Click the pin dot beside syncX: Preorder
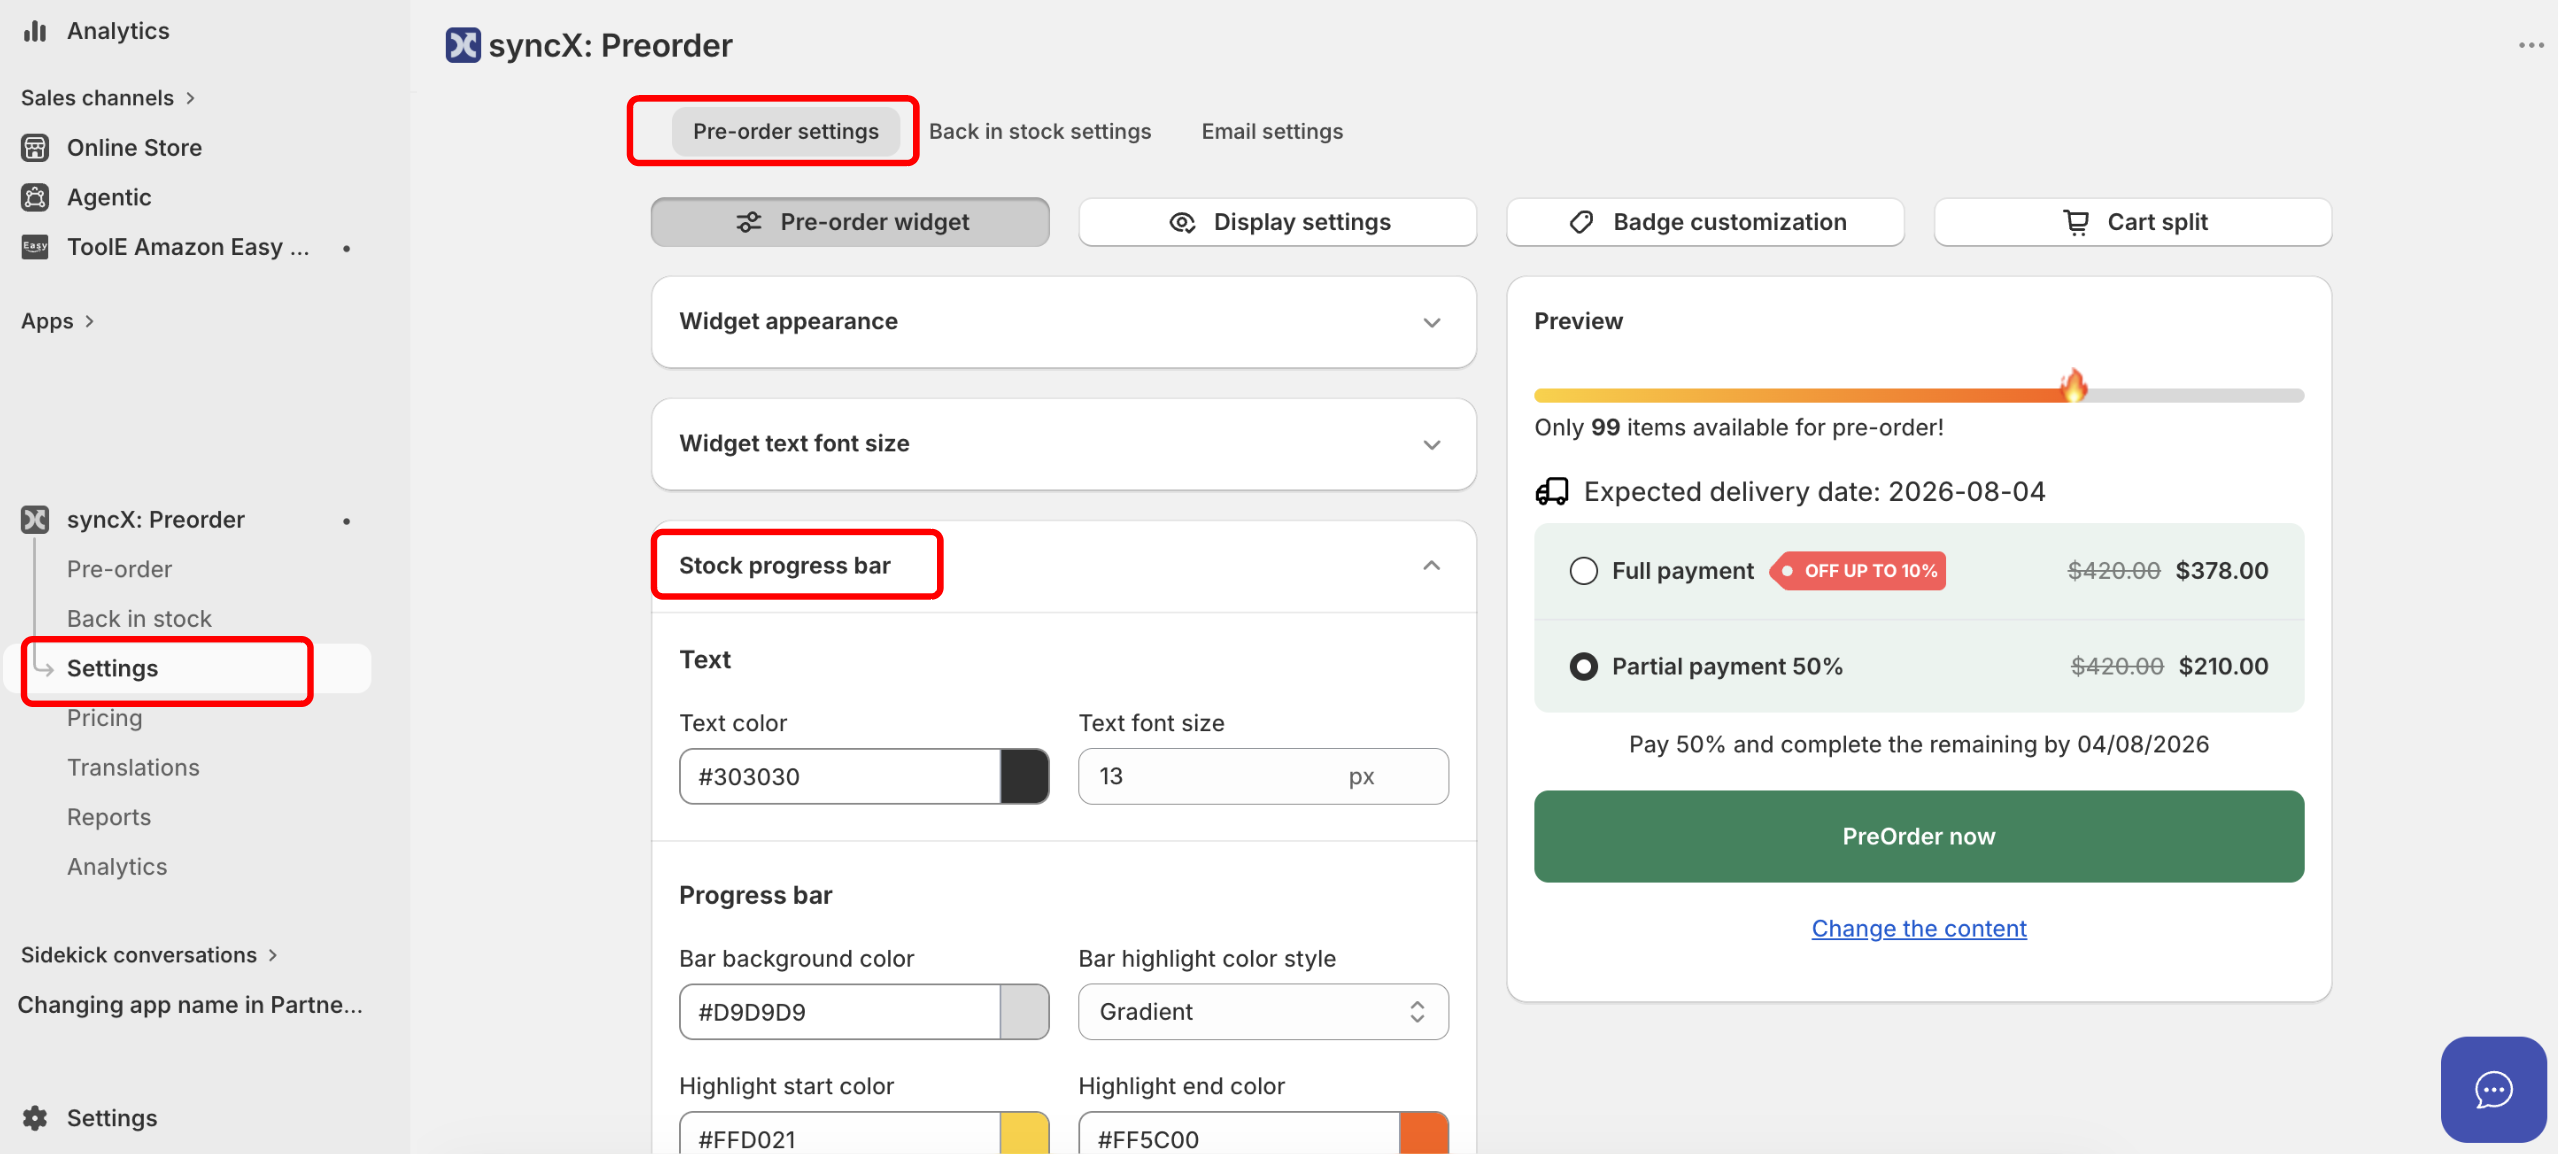 click(347, 521)
